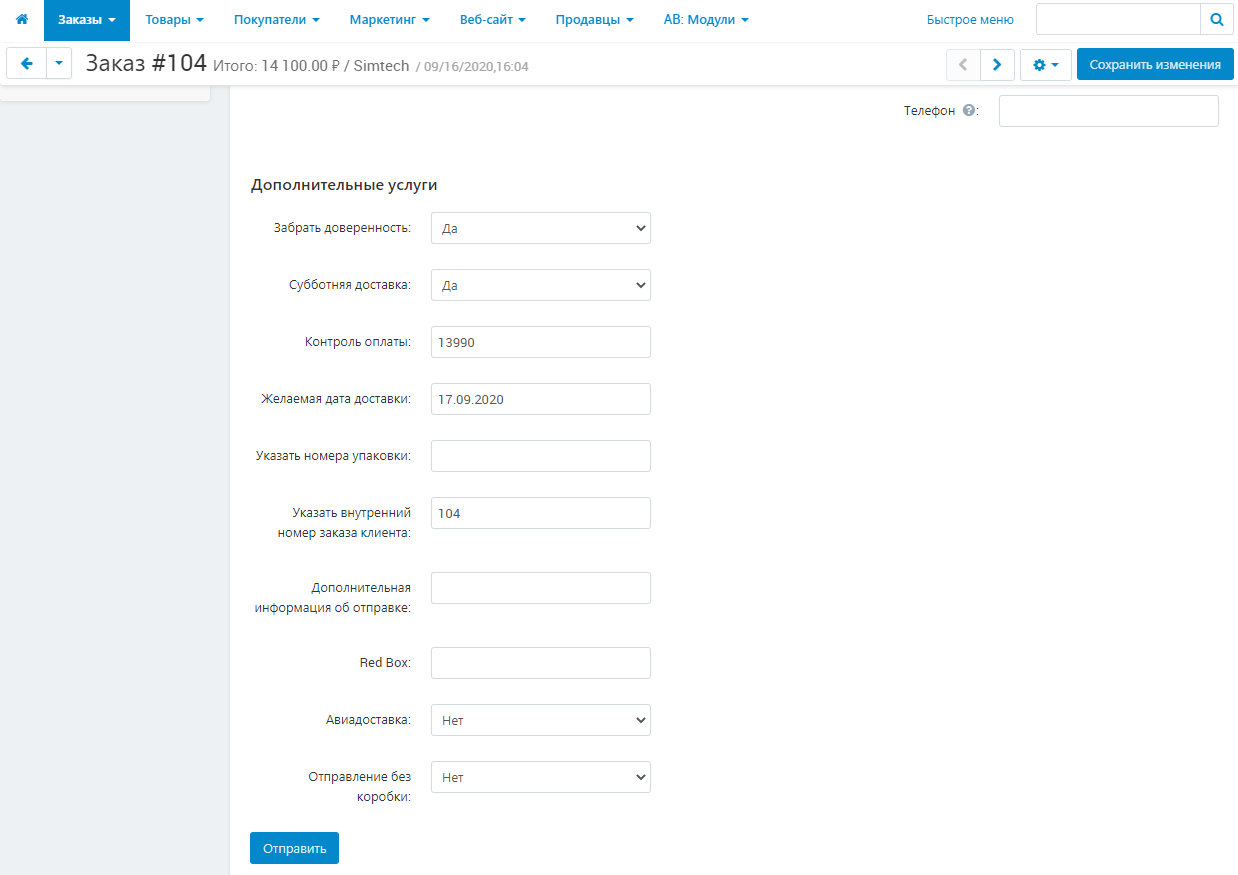
Task: Click the back arrow button
Action: click(26, 64)
